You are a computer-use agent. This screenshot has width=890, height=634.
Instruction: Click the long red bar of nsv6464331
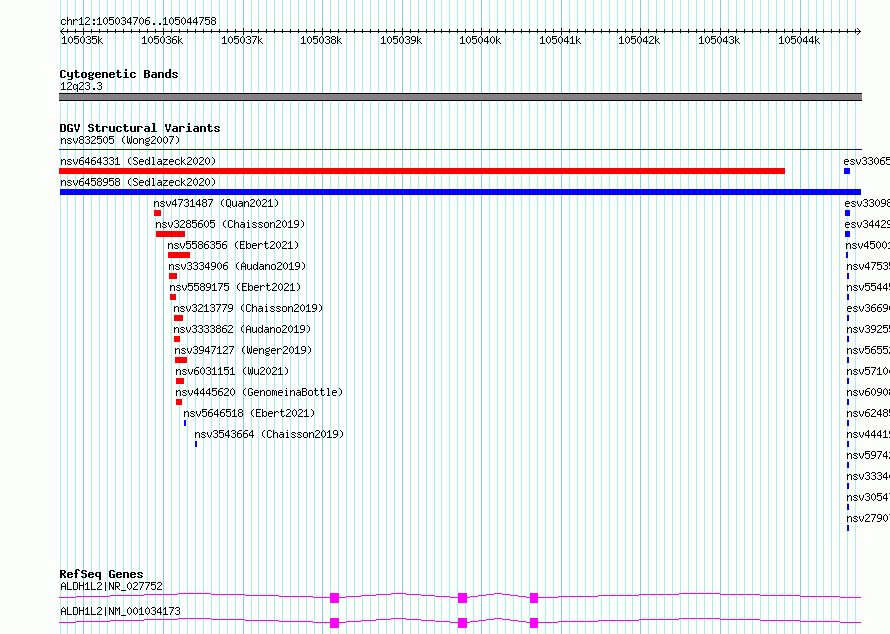pos(422,171)
